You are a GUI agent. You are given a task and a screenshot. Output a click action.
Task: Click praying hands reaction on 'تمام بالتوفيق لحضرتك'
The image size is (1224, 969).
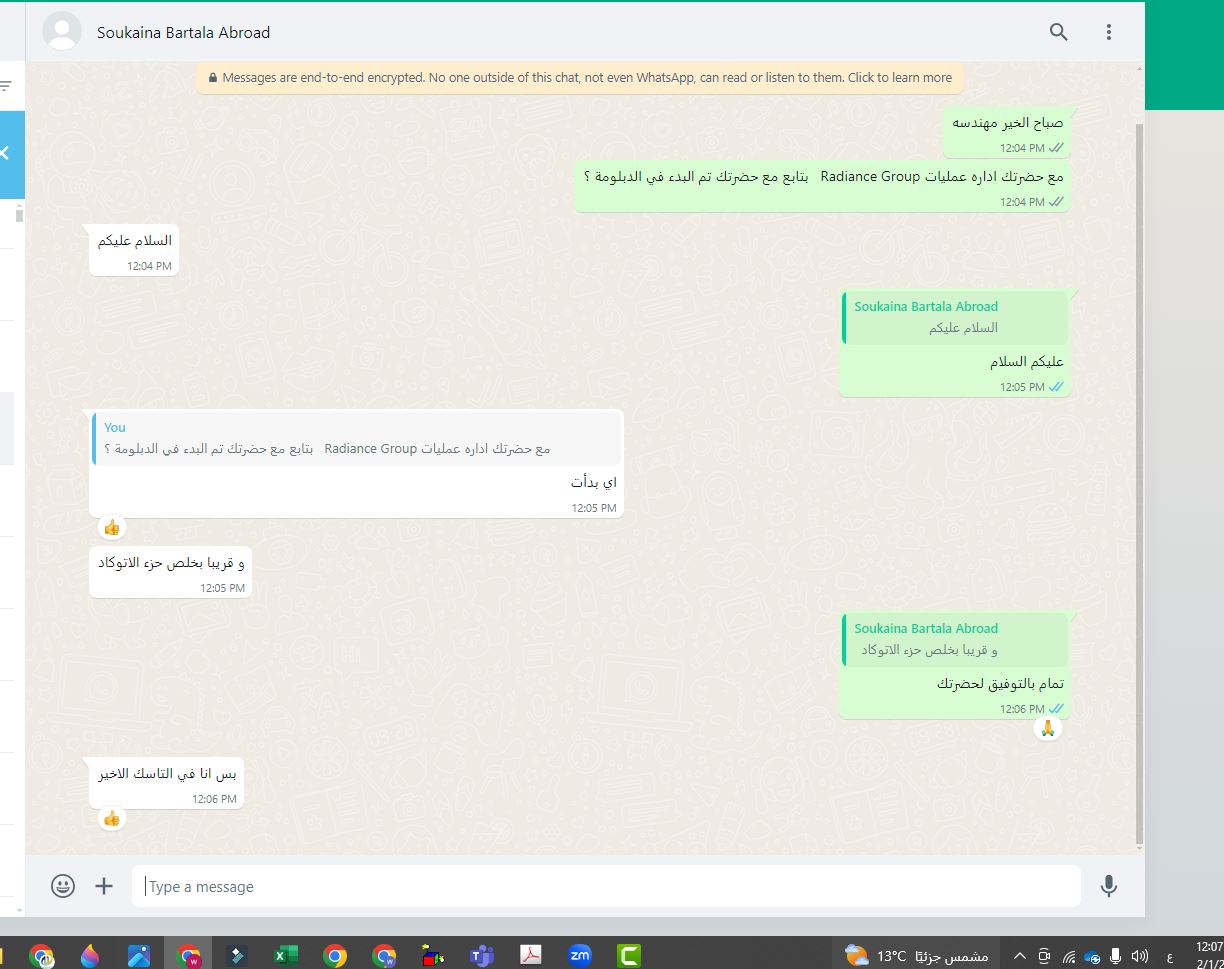point(1047,728)
